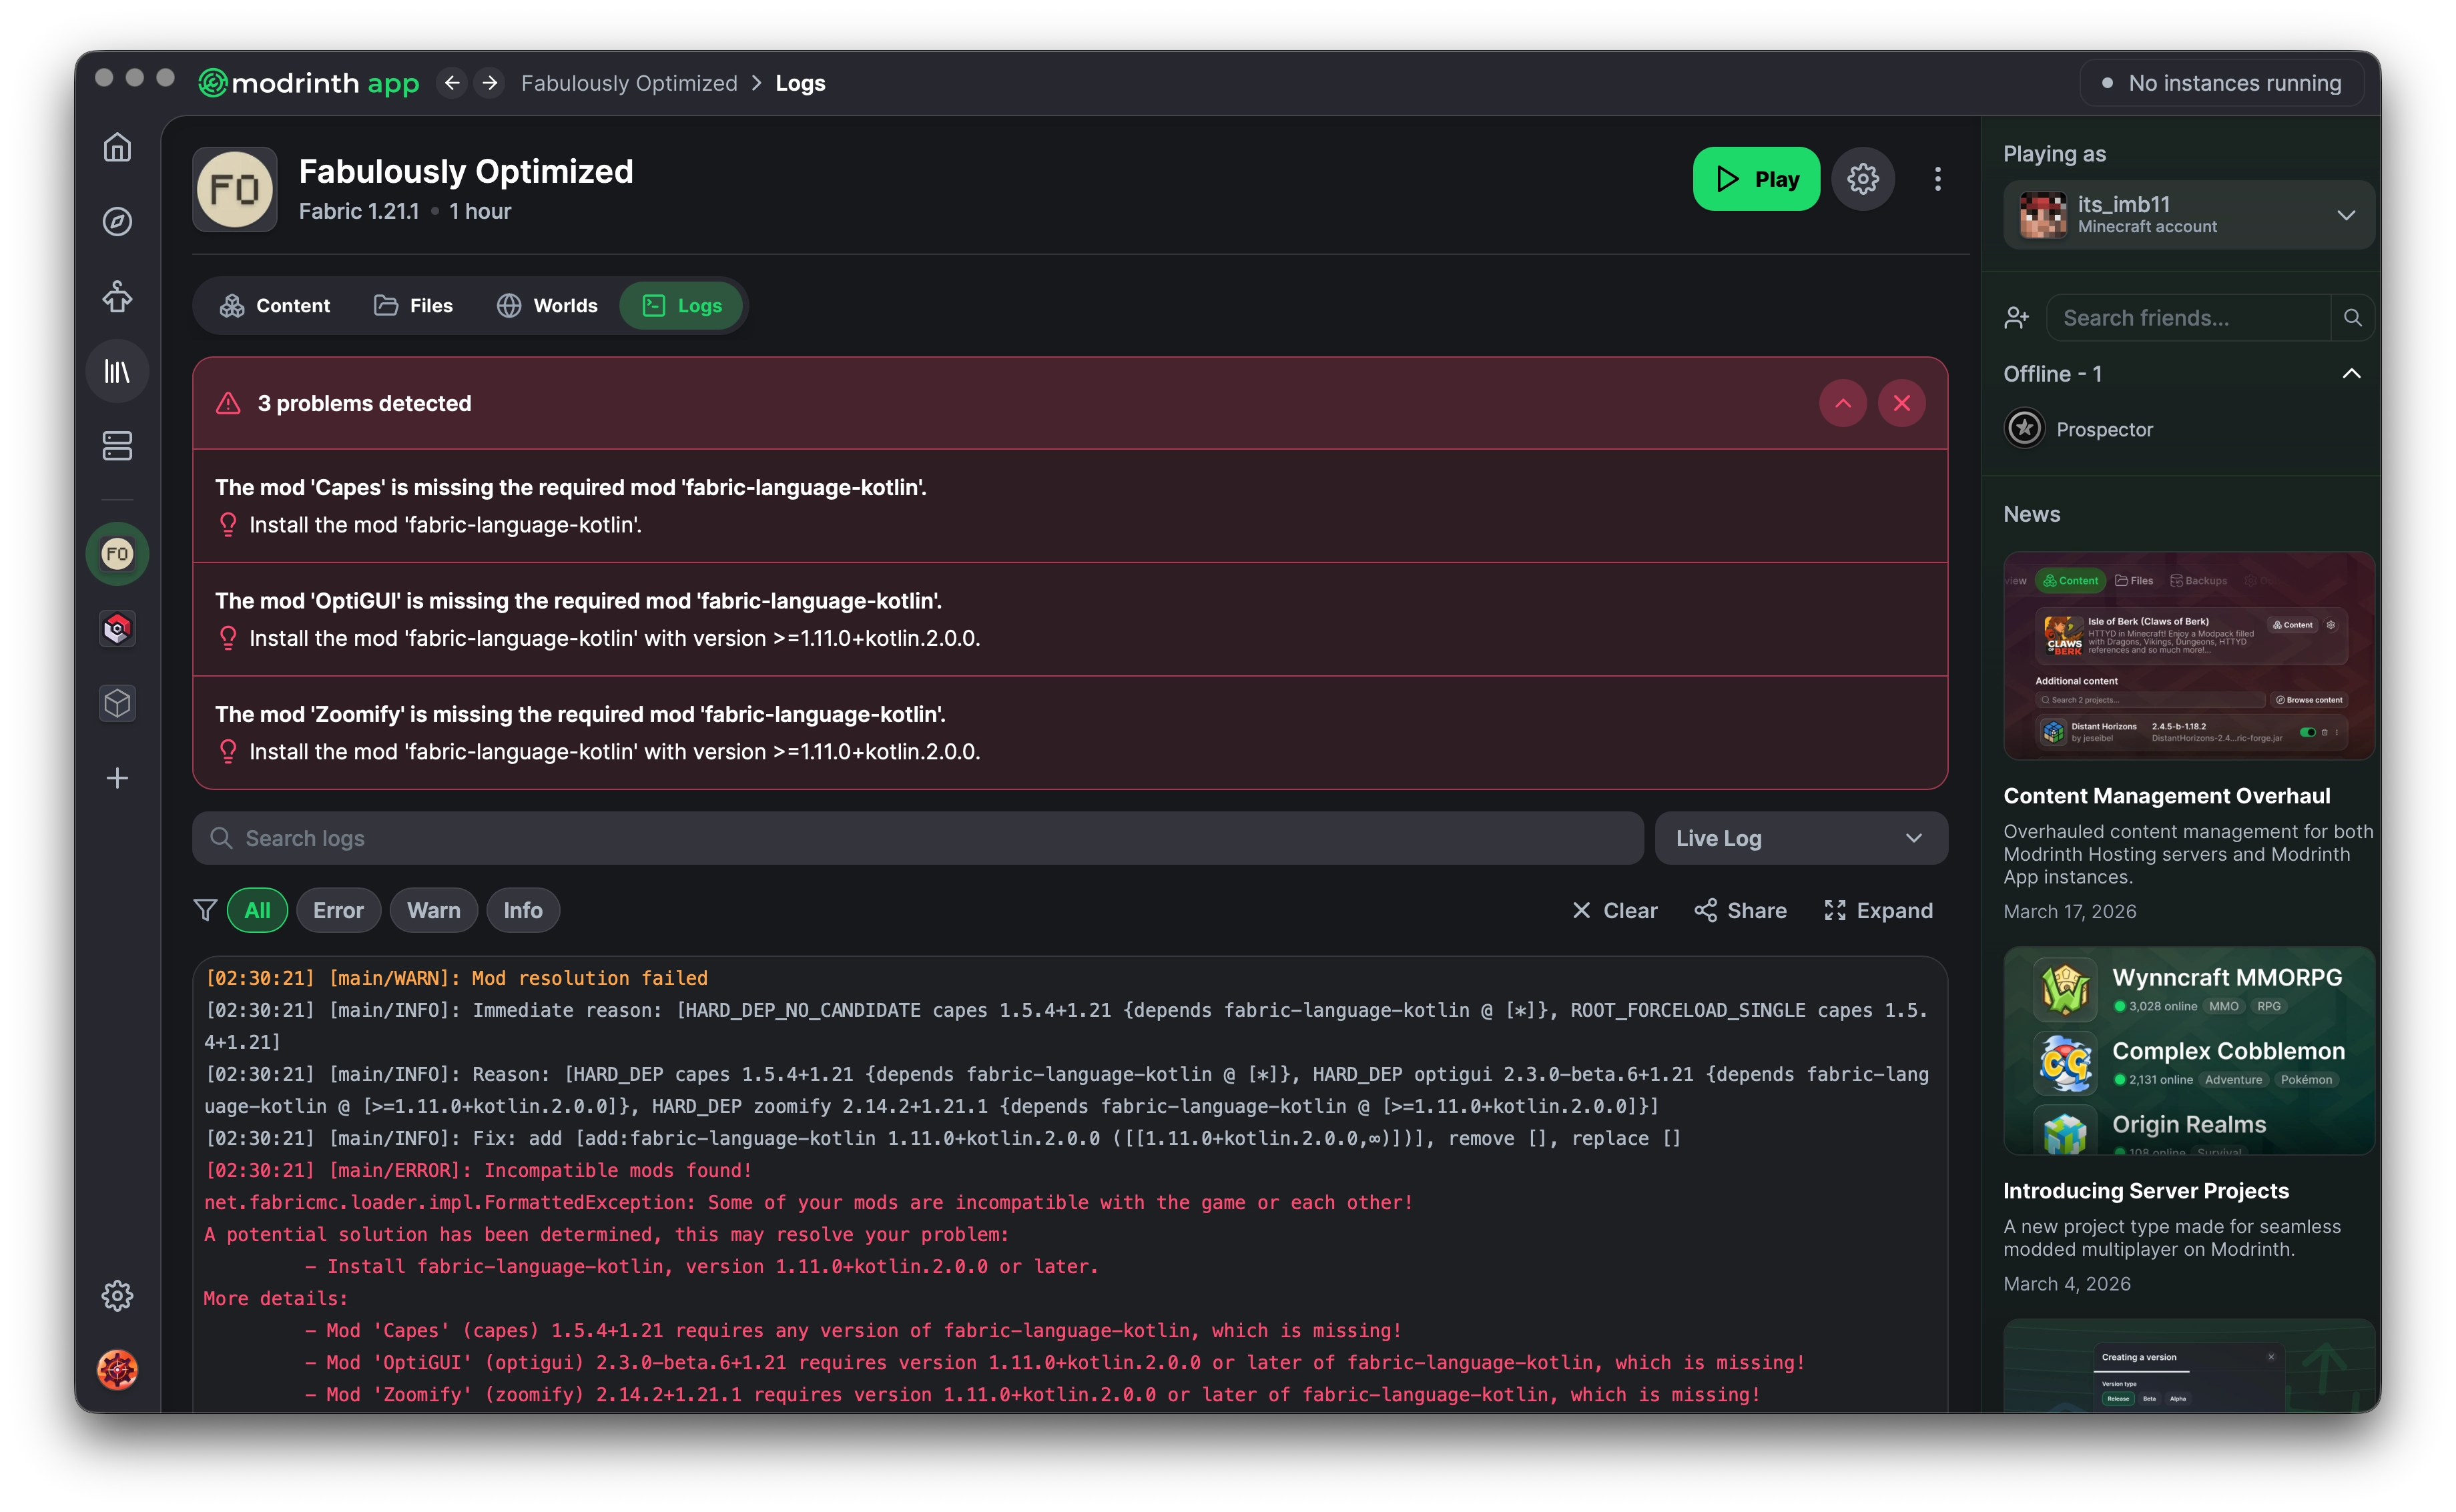
Task: Open app settings gear in sidebar
Action: pyautogui.click(x=117, y=1296)
